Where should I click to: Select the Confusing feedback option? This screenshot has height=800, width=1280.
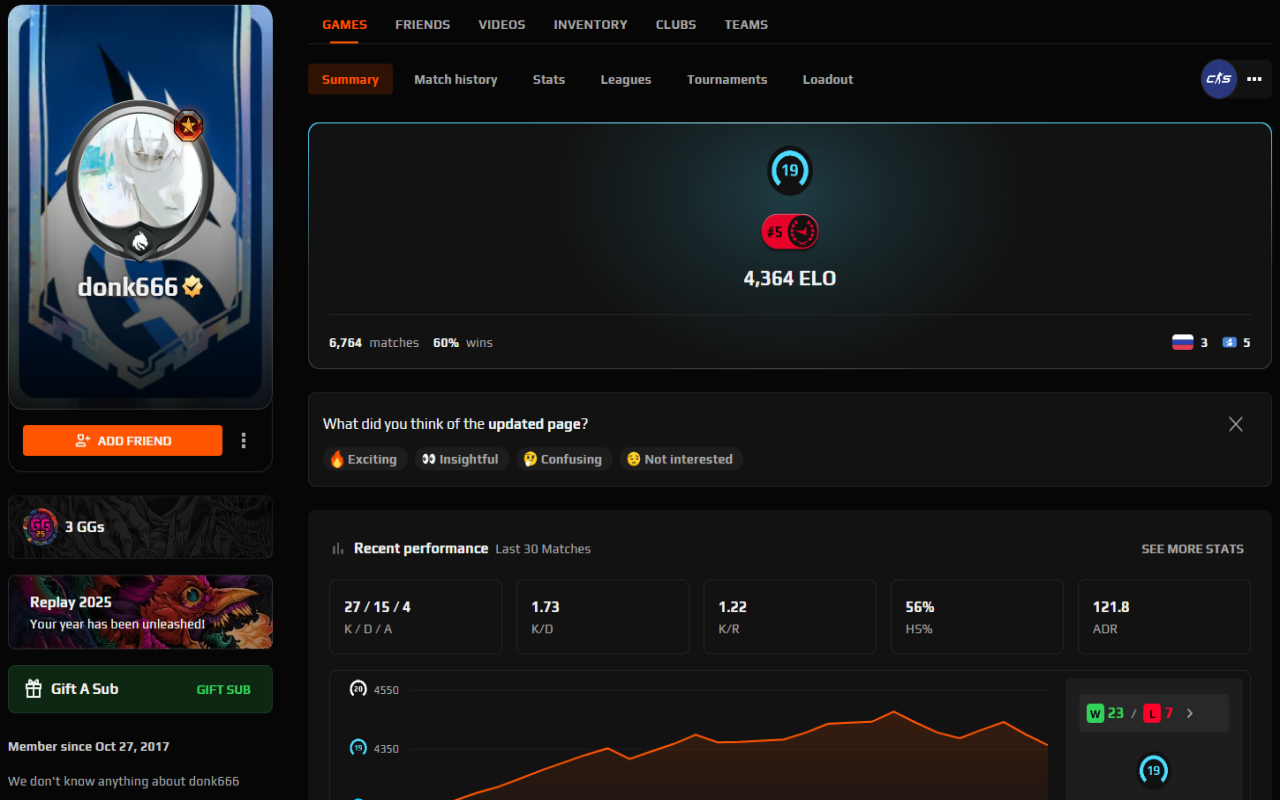pos(564,459)
